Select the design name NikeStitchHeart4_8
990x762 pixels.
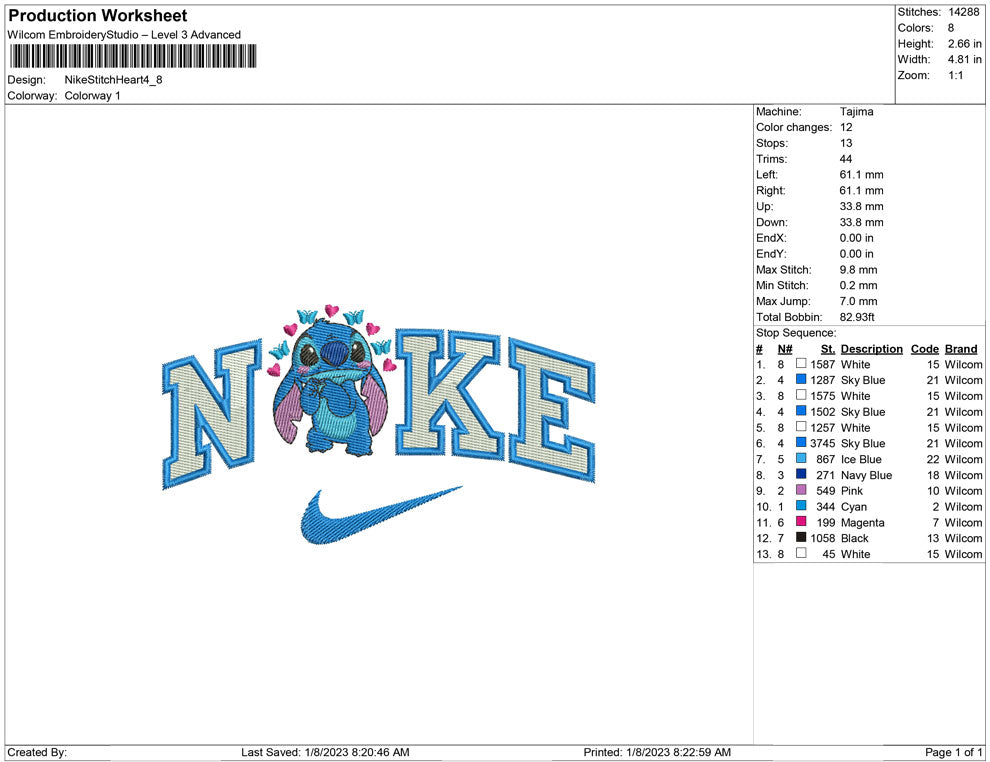click(x=114, y=80)
